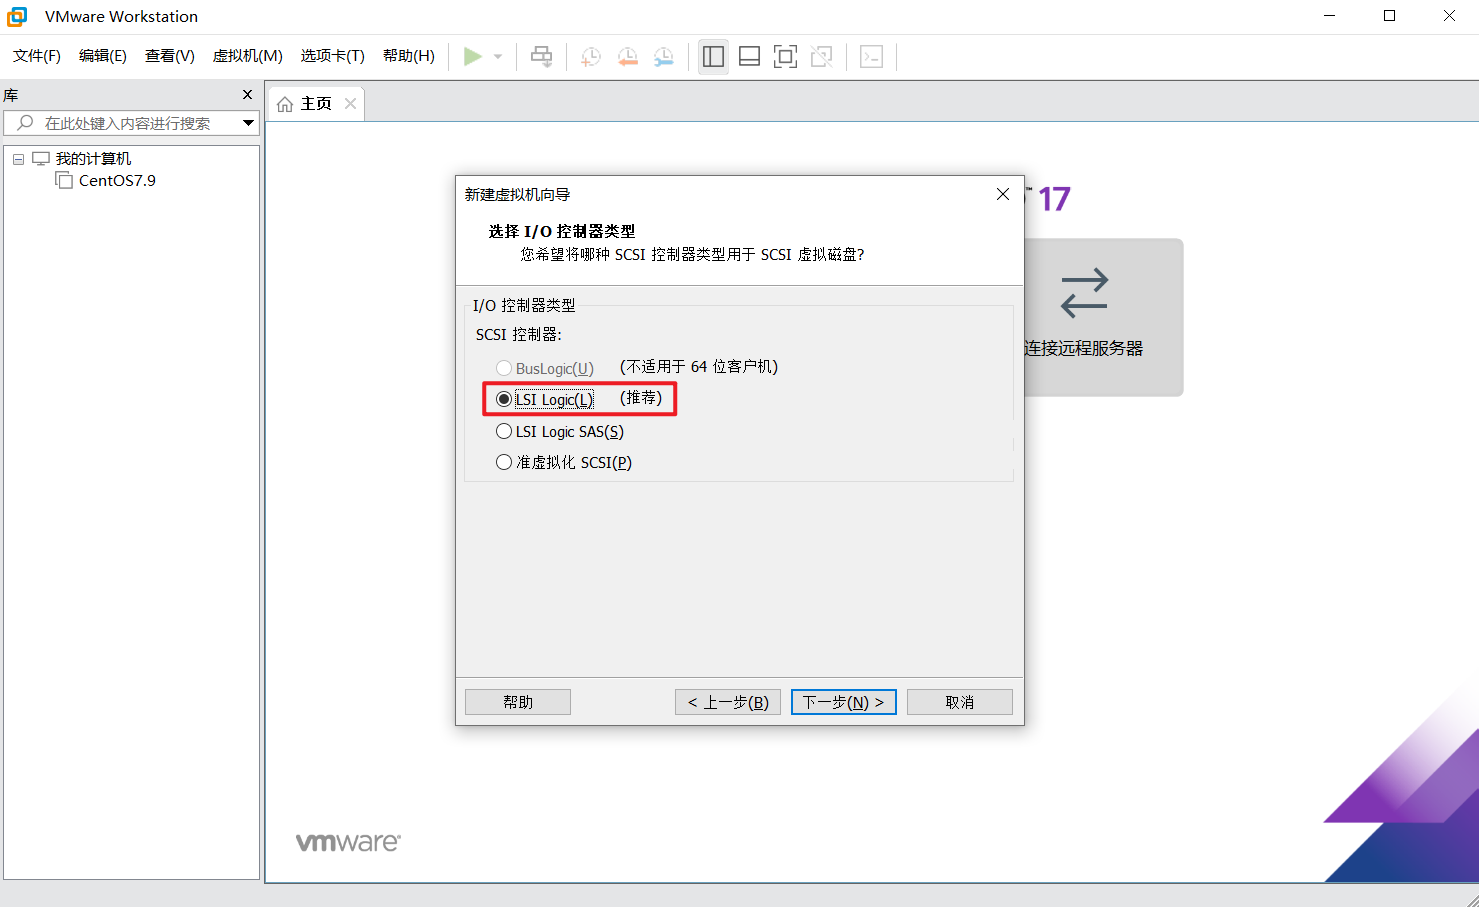Open the snapshot manager icon

pyautogui.click(x=664, y=57)
